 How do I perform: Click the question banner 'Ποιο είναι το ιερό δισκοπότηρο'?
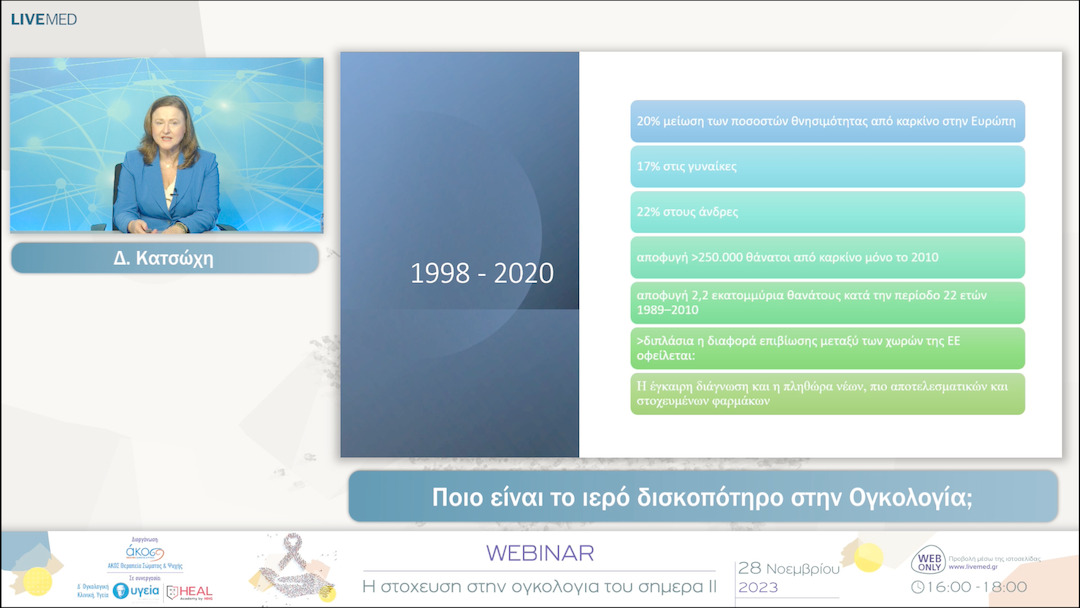(702, 497)
